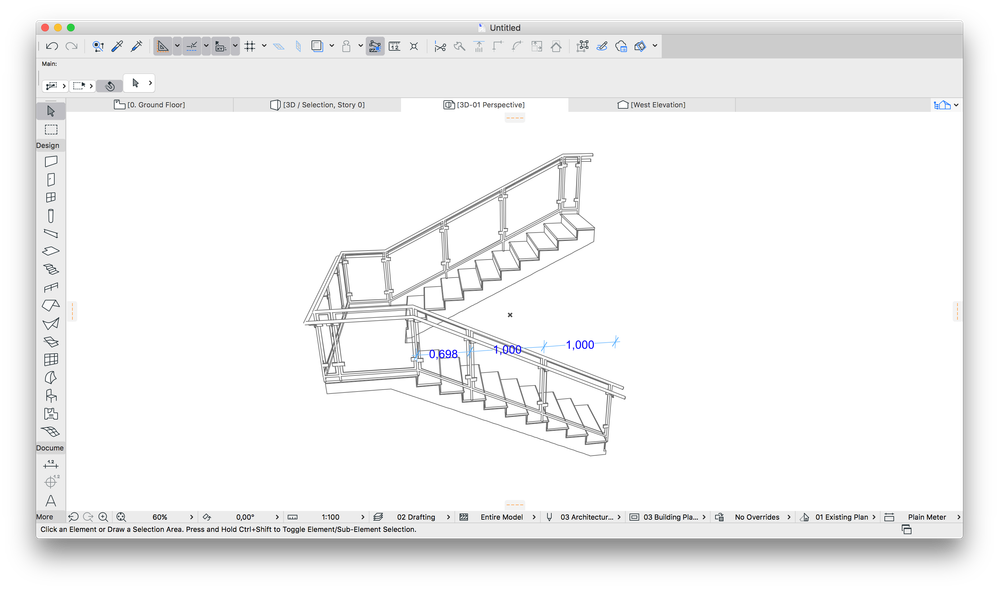This screenshot has width=999, height=590.
Task: Click the 0,00° orientation value
Action: click(245, 517)
